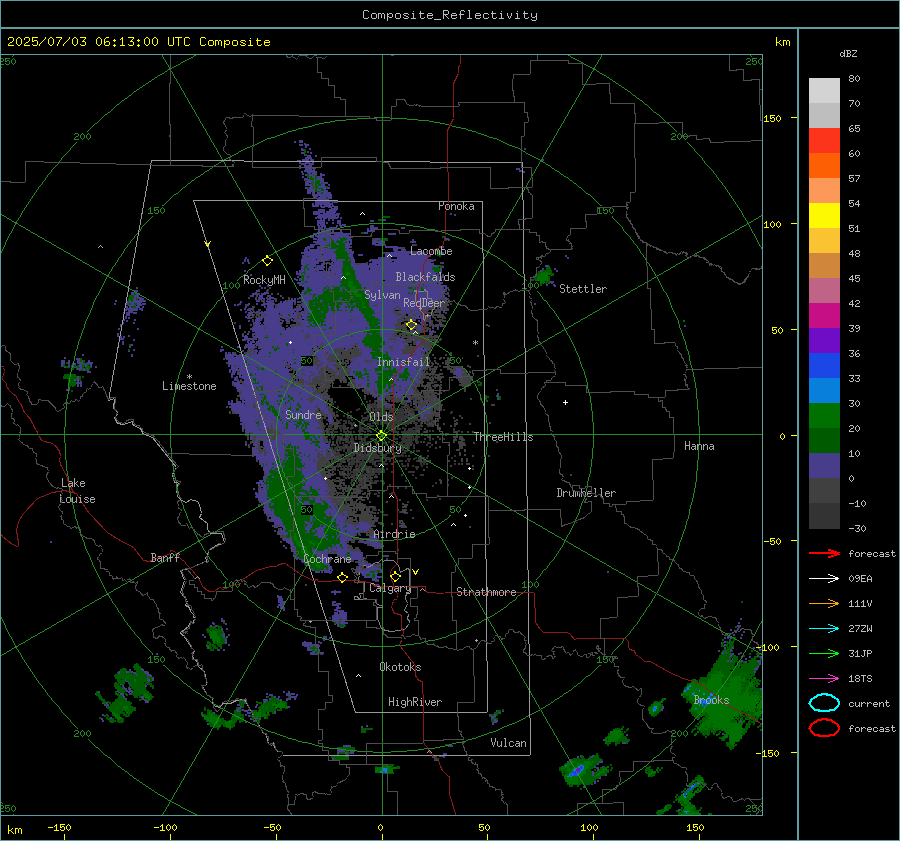Screen dimensions: 900x841
Task: Click the Vulcan city label
Action: 508,743
